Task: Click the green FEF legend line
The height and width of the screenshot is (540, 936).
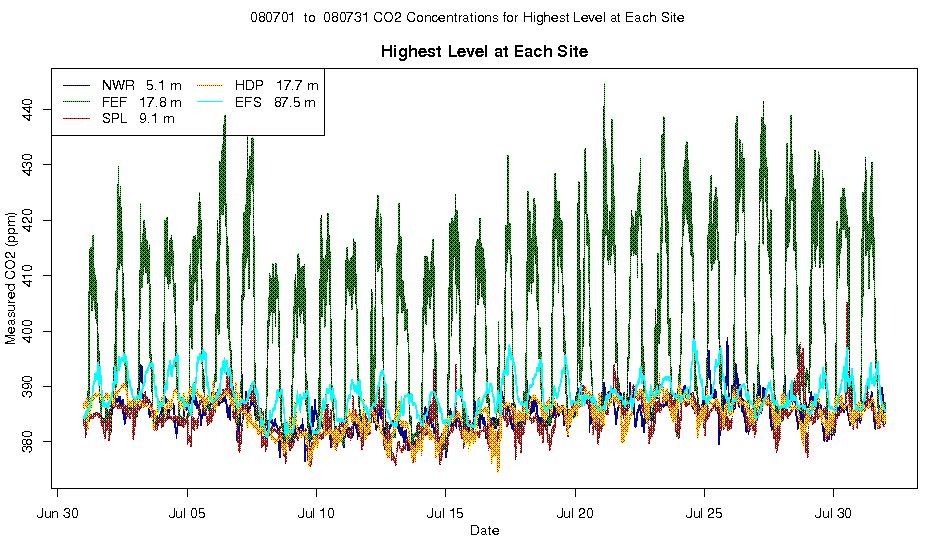Action: coord(76,102)
